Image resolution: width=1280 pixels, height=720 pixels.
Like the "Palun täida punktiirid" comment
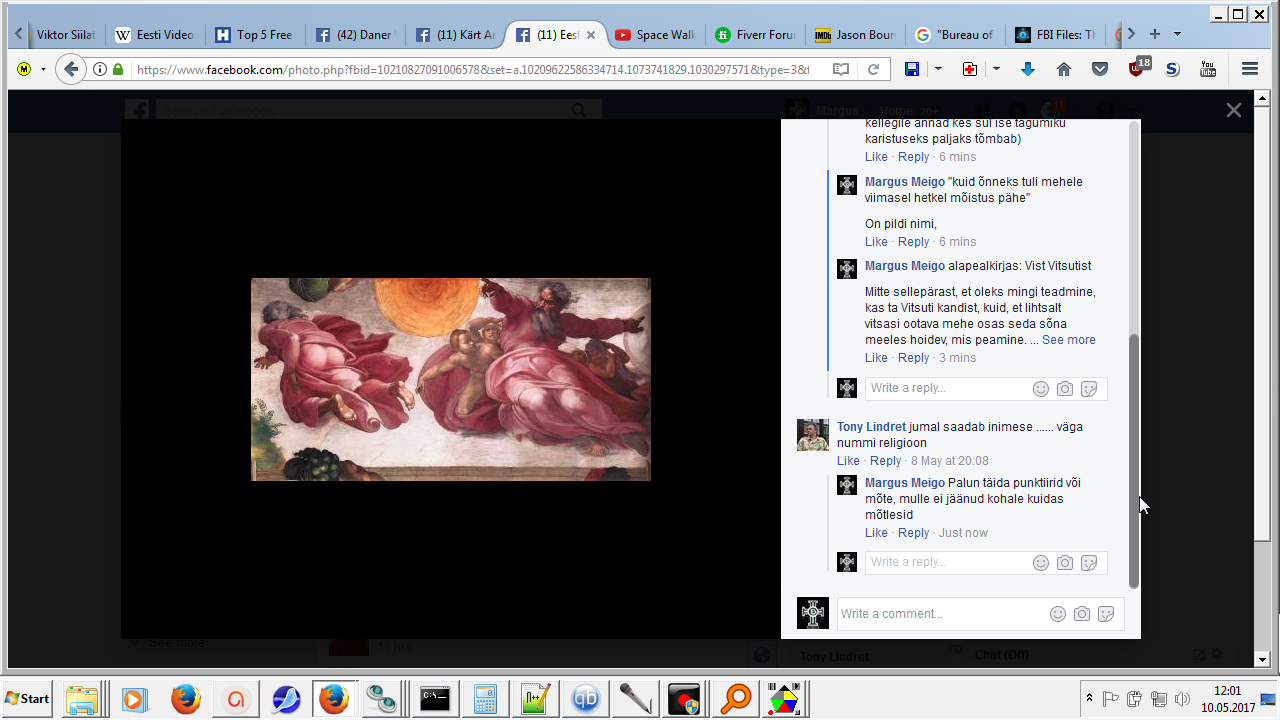click(876, 533)
